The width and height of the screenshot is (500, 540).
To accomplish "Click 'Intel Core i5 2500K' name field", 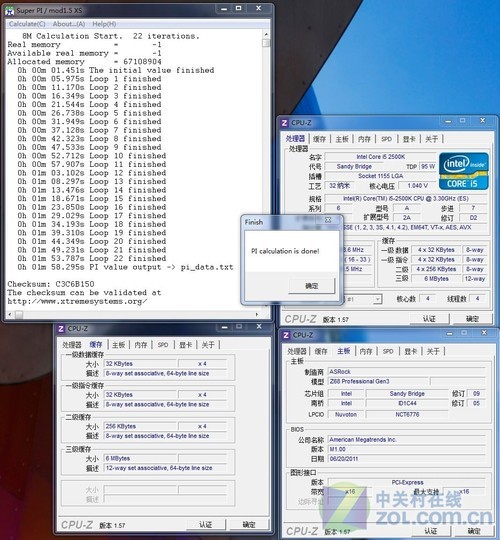I will pos(381,157).
